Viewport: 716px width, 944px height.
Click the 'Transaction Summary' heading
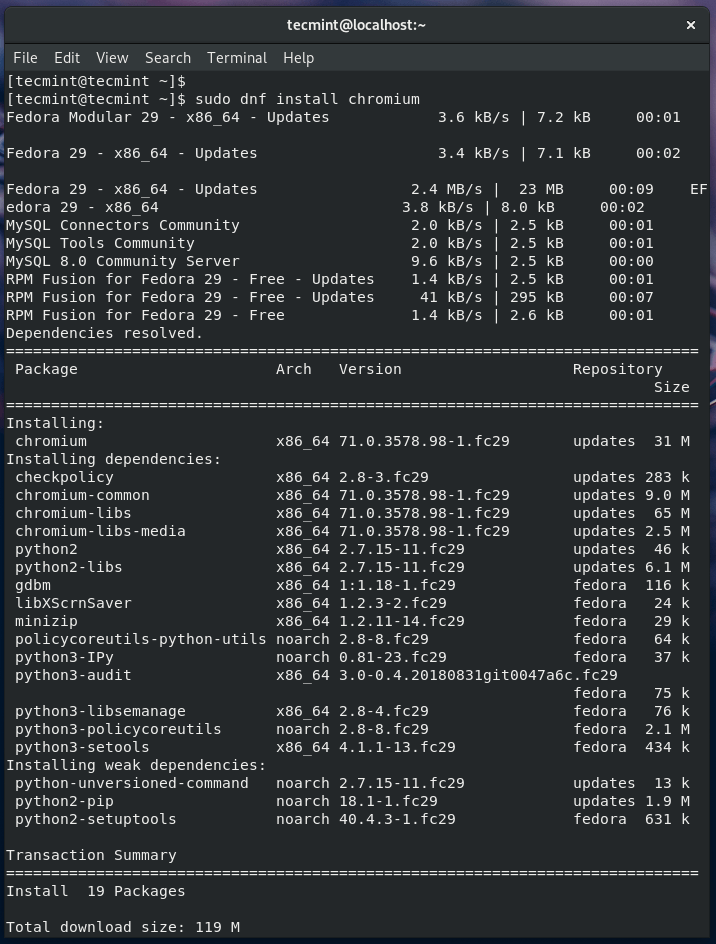click(x=91, y=855)
